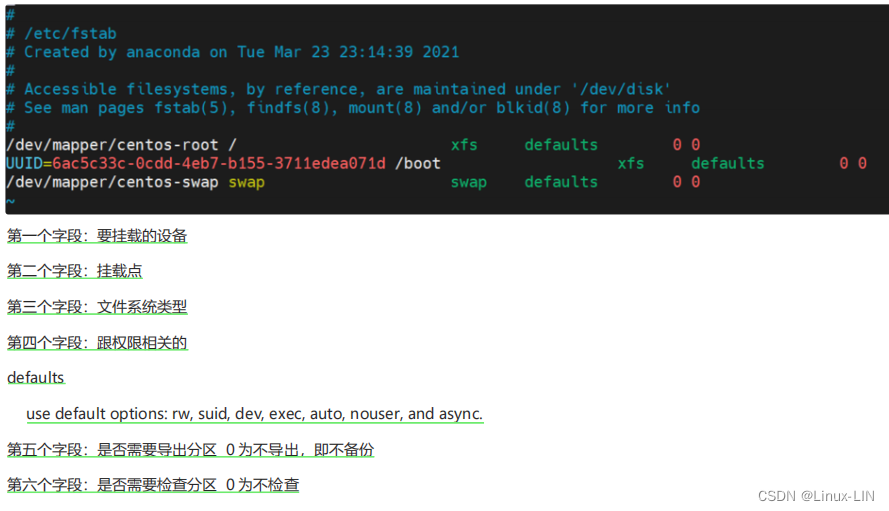Select the yellow swap mount point
The image size is (889, 511).
246,182
